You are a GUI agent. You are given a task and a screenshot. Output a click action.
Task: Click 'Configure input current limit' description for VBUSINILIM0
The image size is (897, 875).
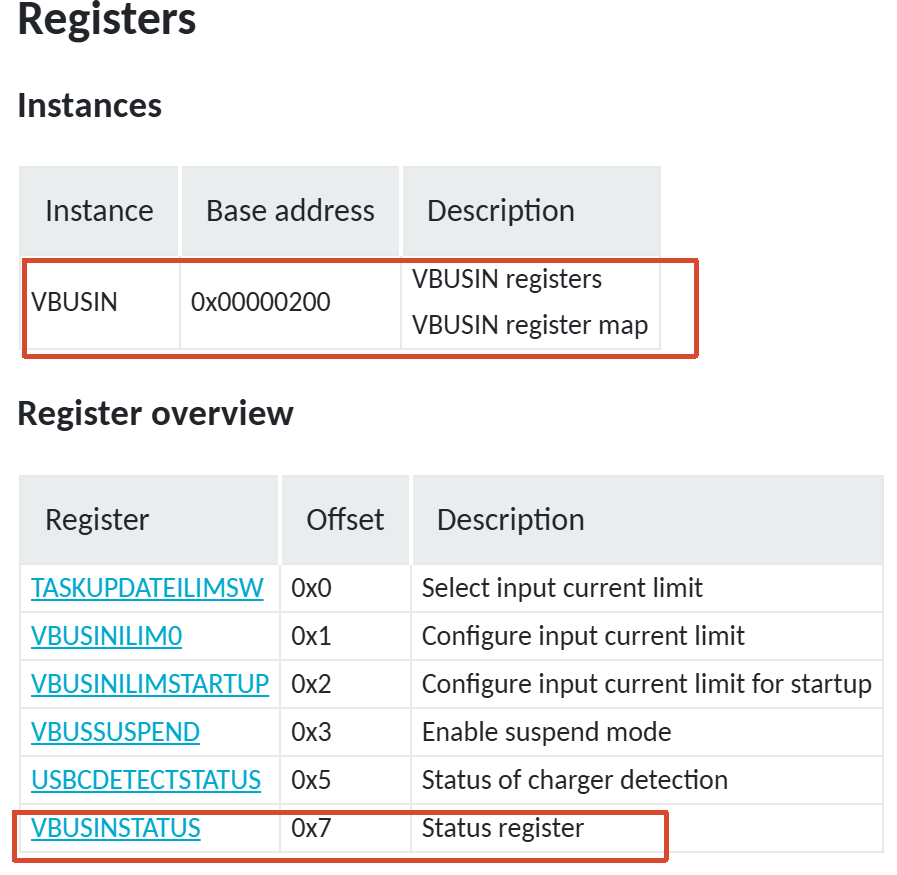tap(584, 636)
